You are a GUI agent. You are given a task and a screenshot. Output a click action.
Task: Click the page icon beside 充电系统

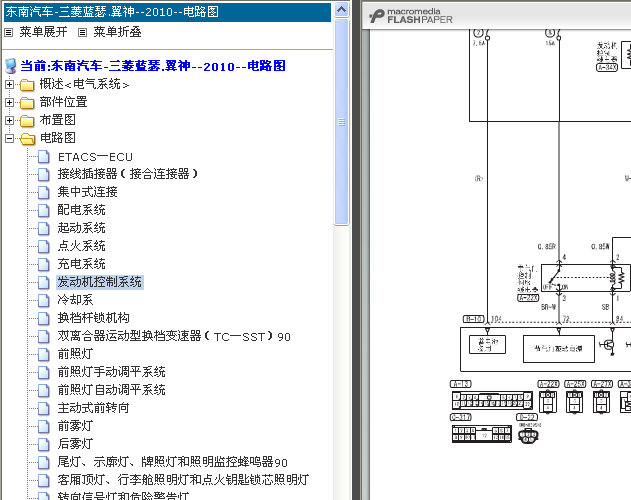tap(43, 264)
